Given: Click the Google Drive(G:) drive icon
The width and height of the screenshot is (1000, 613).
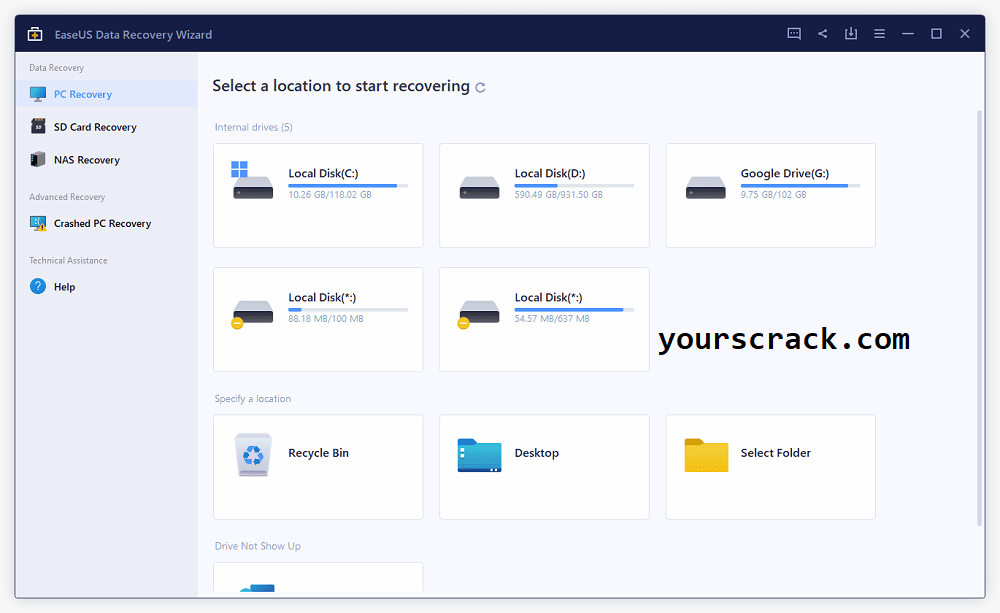Looking at the screenshot, I should click(705, 188).
